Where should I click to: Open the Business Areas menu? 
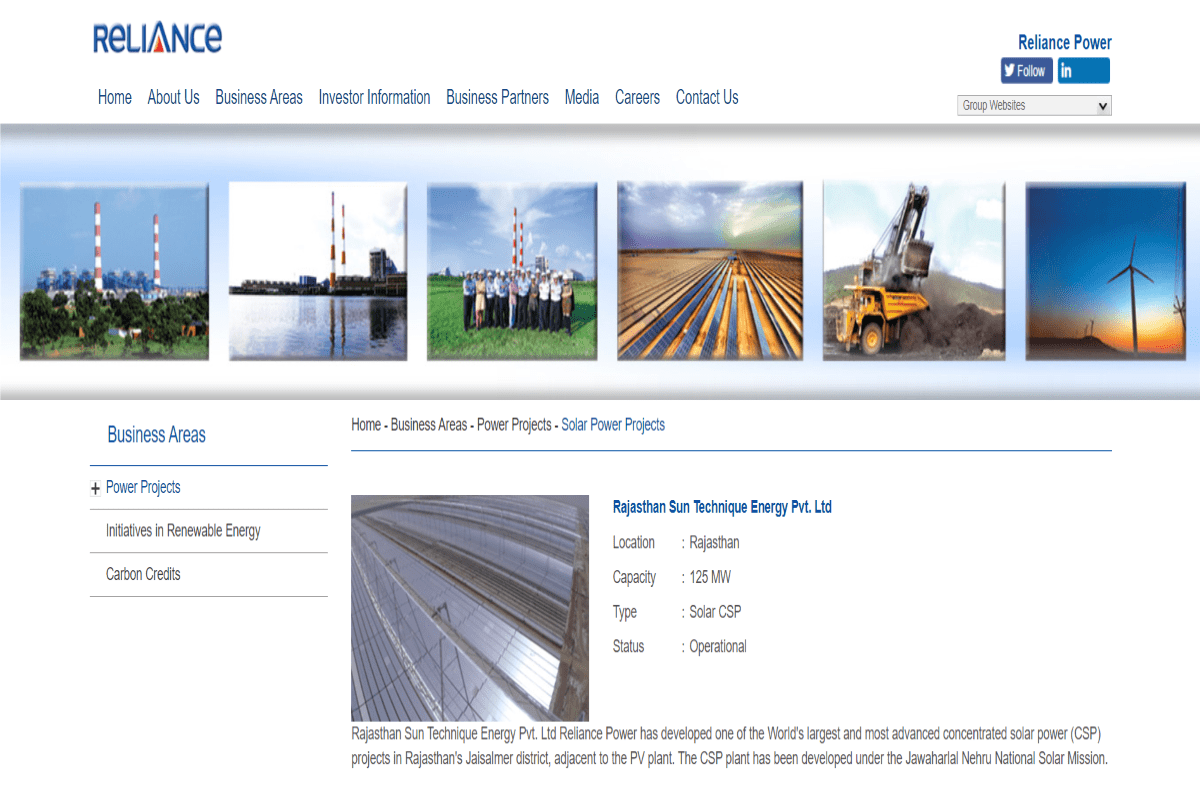pyautogui.click(x=258, y=97)
